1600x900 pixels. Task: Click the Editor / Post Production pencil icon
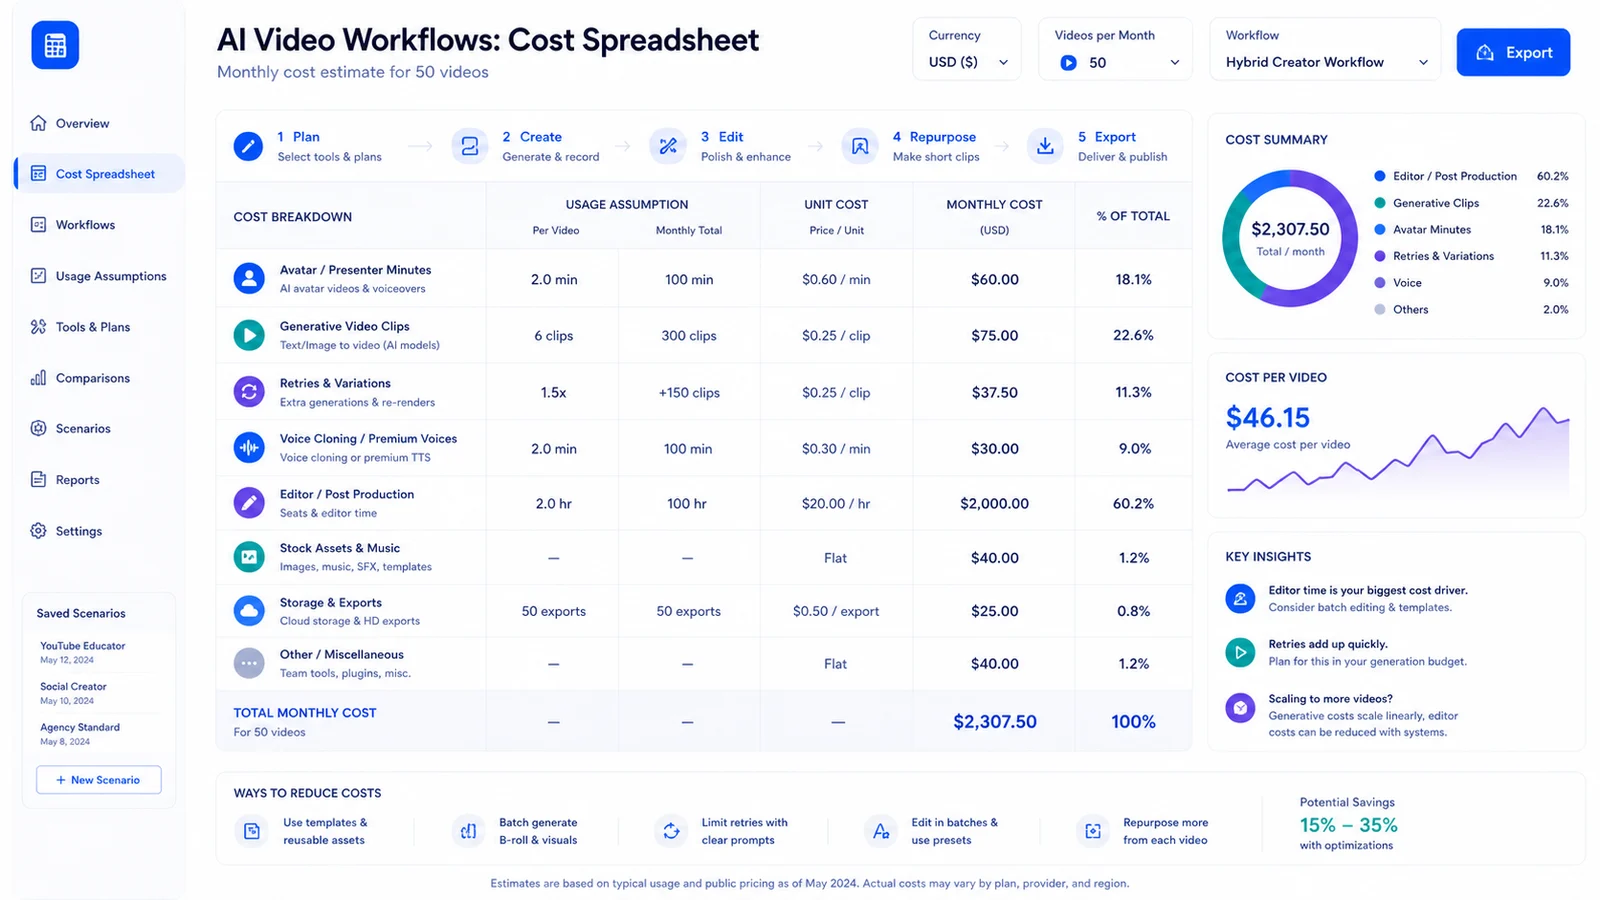tap(249, 502)
